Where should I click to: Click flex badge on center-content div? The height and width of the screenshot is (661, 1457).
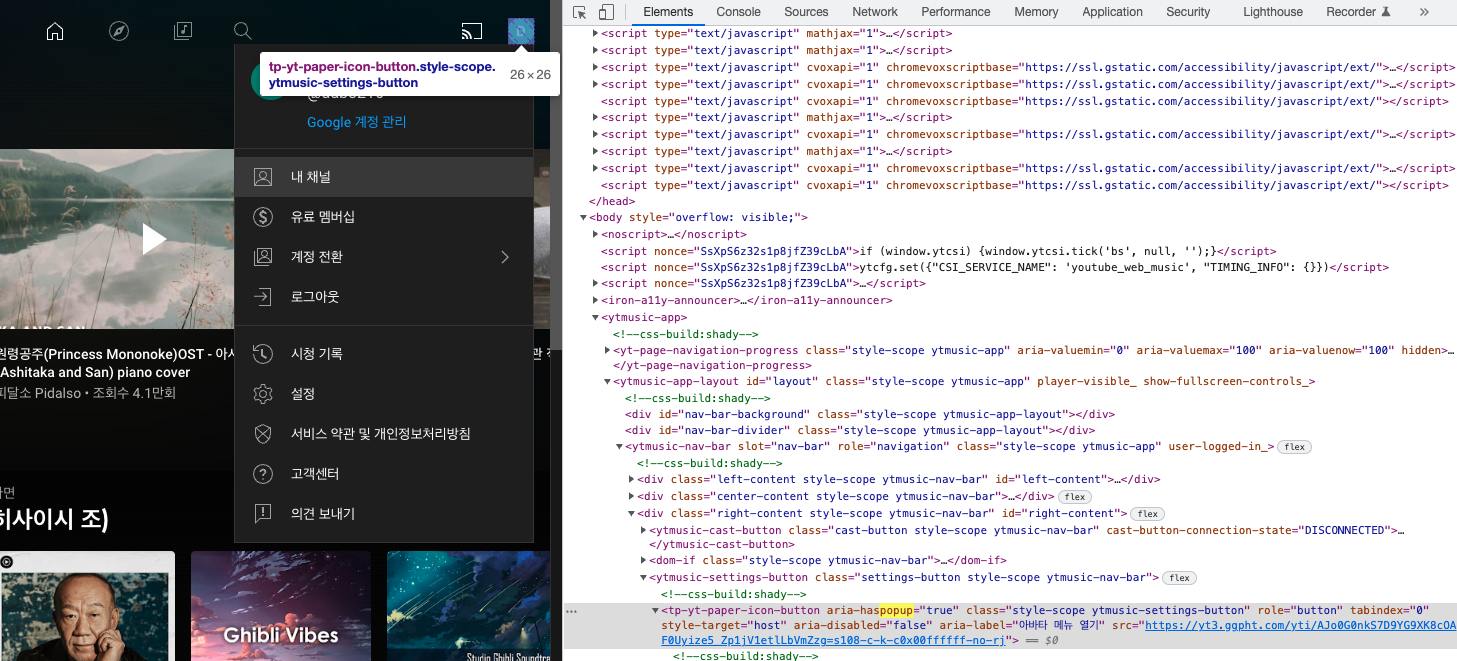1075,497
